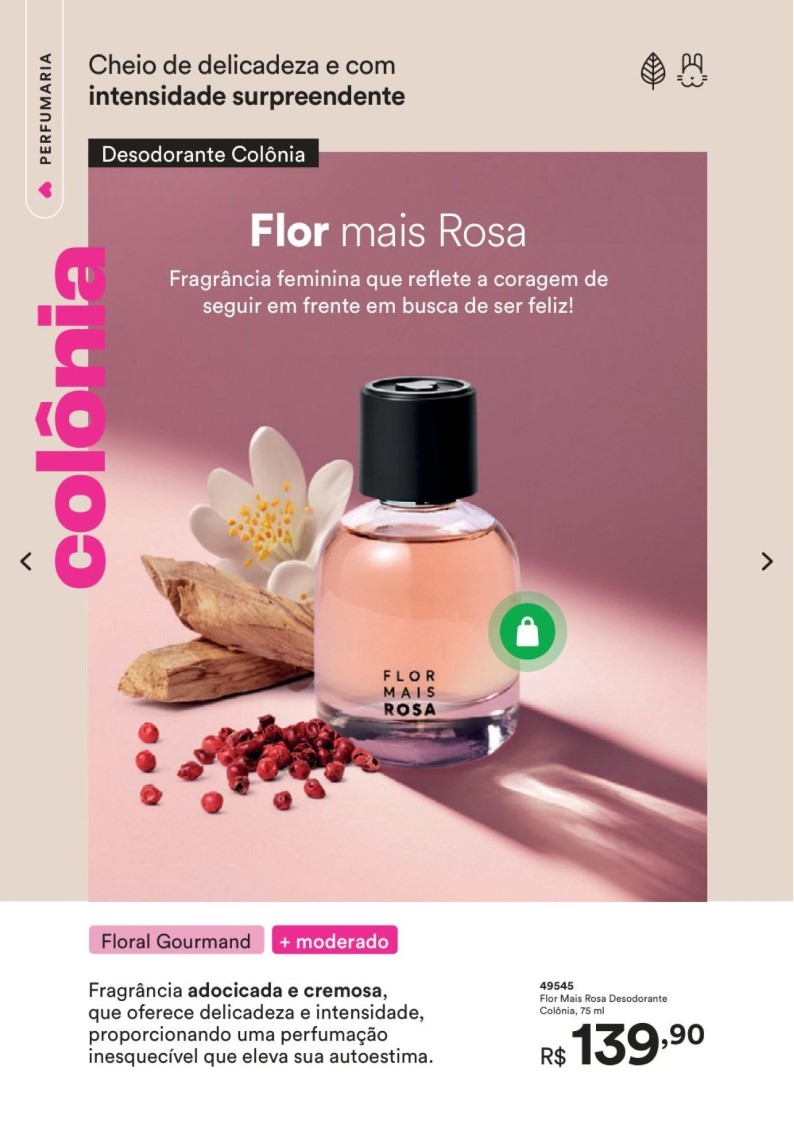Click the Flor mais Rosa title

(388, 231)
